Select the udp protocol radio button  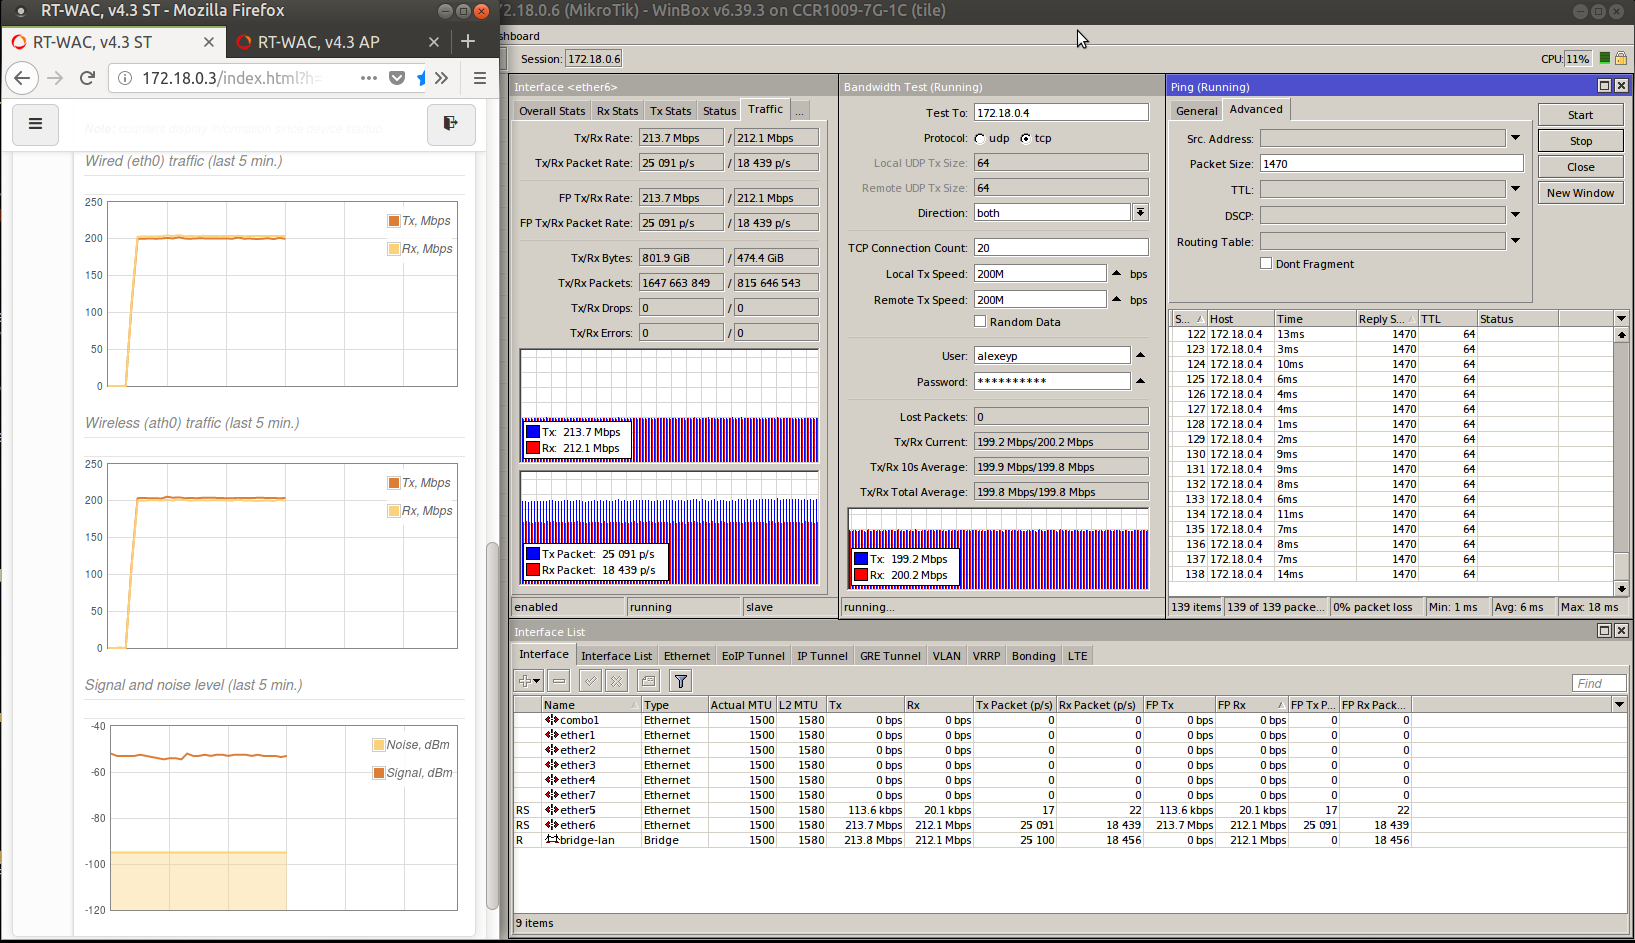pos(980,139)
